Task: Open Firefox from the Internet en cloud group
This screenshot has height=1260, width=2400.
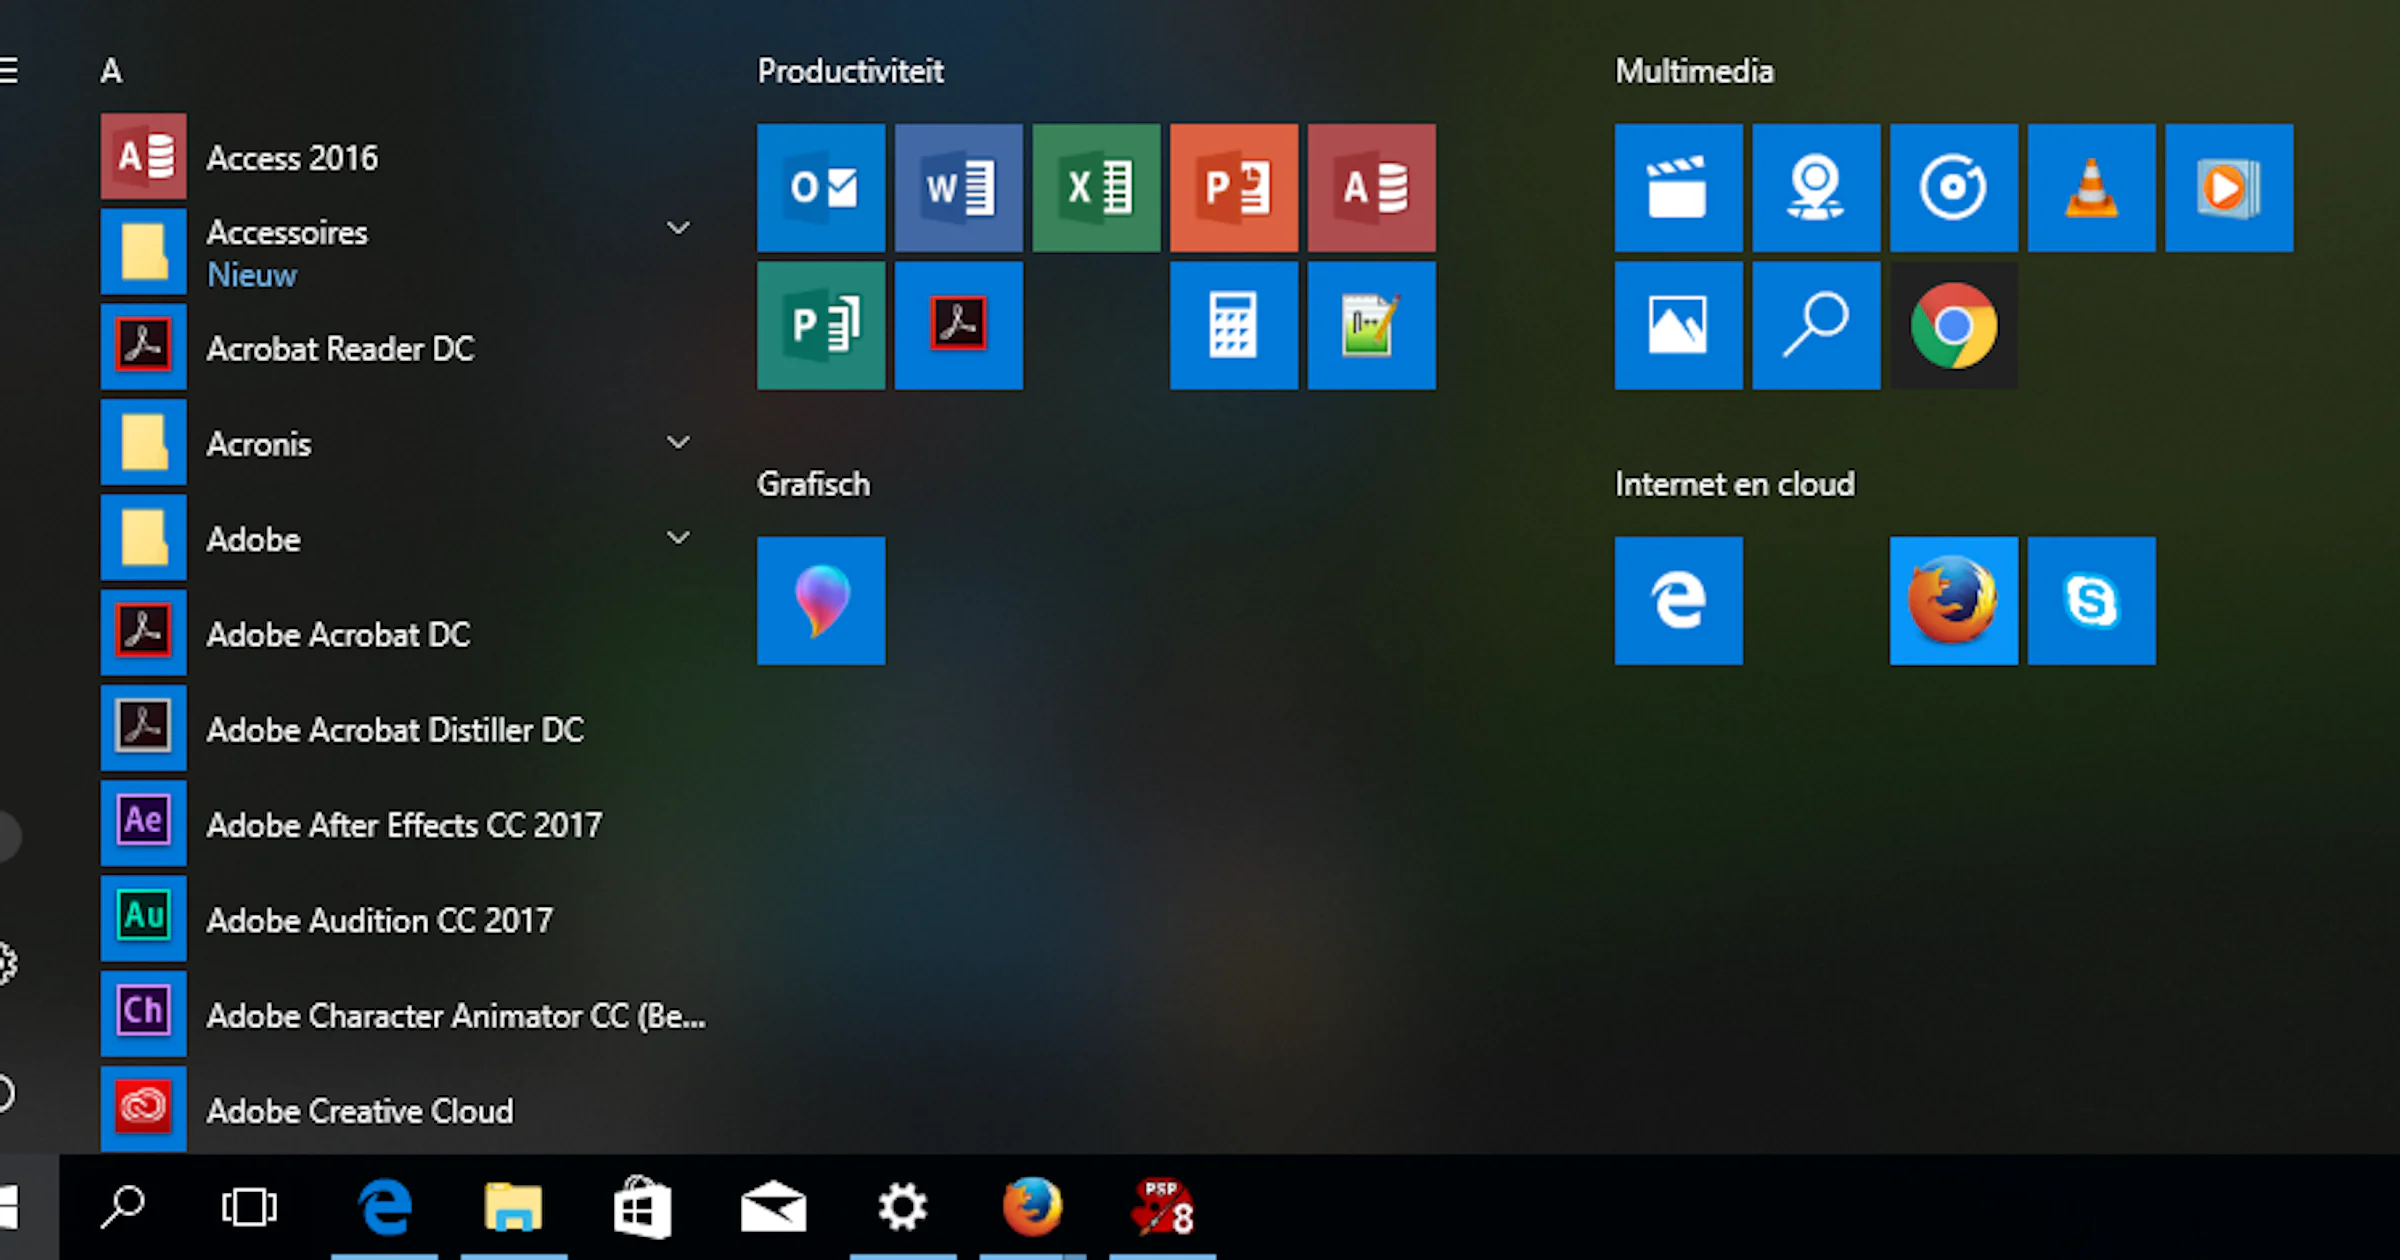Action: tap(1952, 600)
